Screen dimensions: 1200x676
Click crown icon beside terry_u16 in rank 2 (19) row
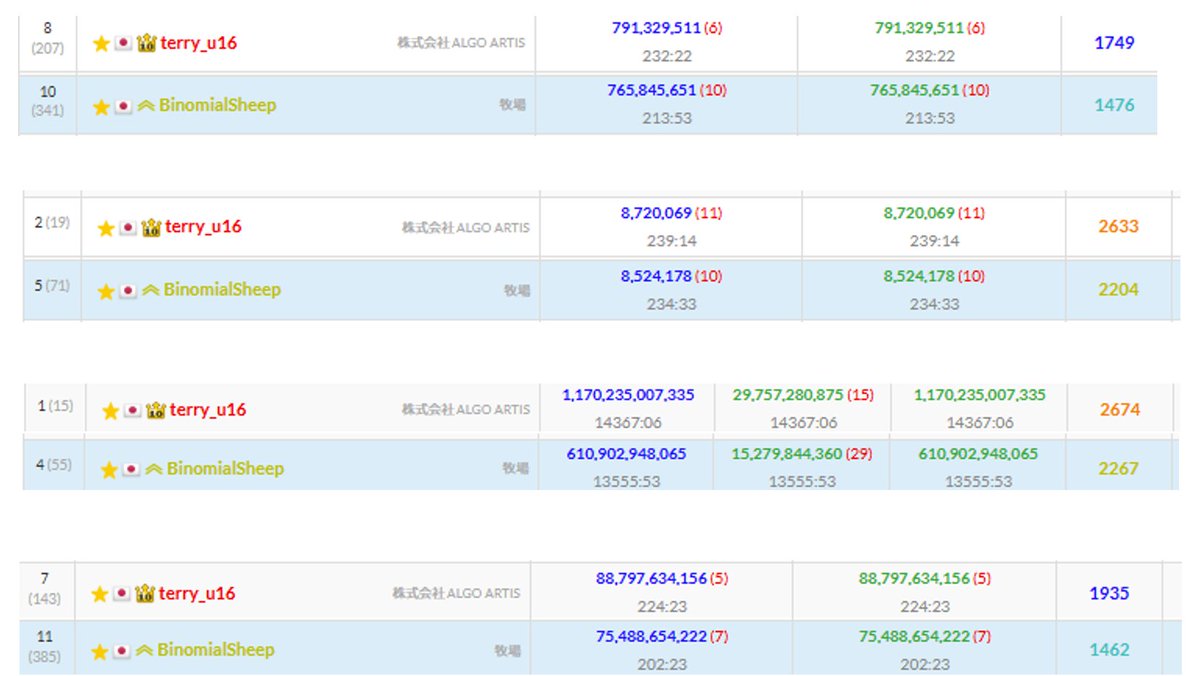click(x=152, y=227)
